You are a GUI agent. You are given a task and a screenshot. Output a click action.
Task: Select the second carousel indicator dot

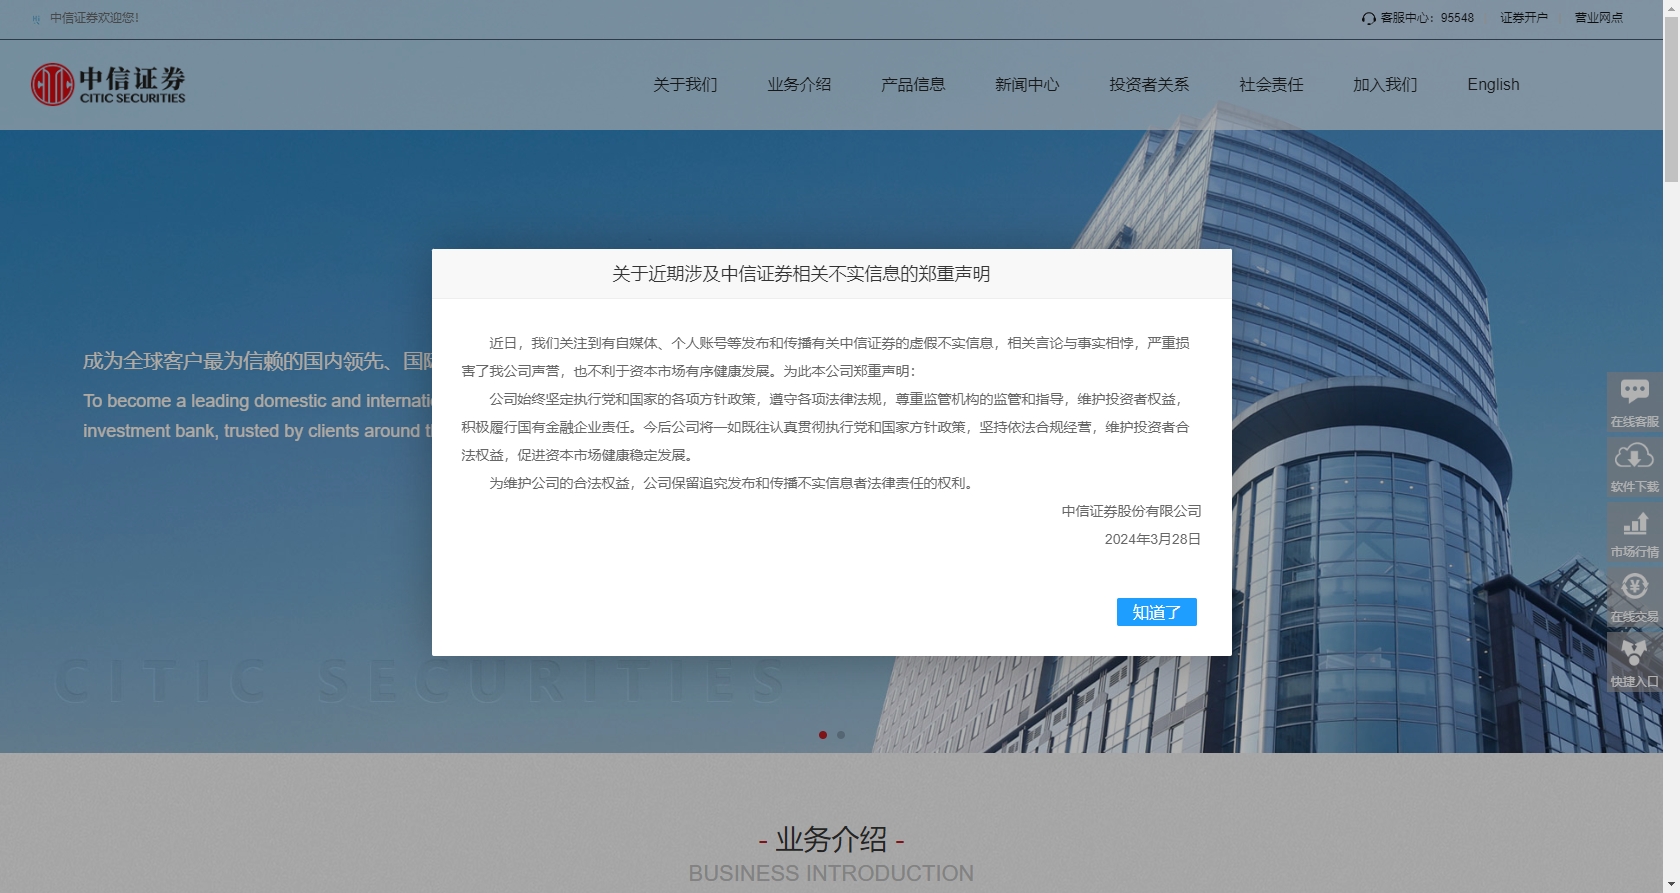point(841,735)
